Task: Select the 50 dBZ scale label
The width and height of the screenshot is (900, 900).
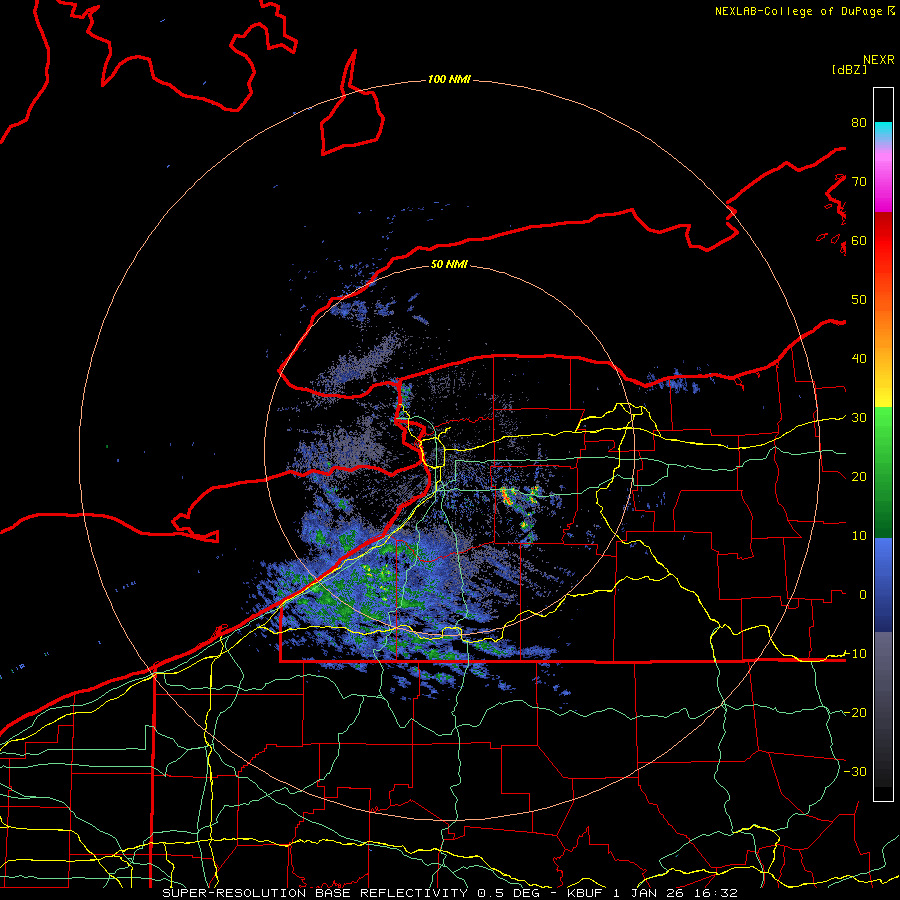Action: point(859,300)
